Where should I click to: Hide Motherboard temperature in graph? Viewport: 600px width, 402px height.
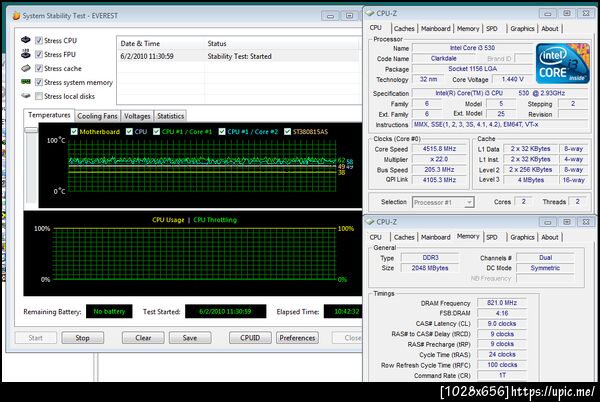[x=74, y=132]
